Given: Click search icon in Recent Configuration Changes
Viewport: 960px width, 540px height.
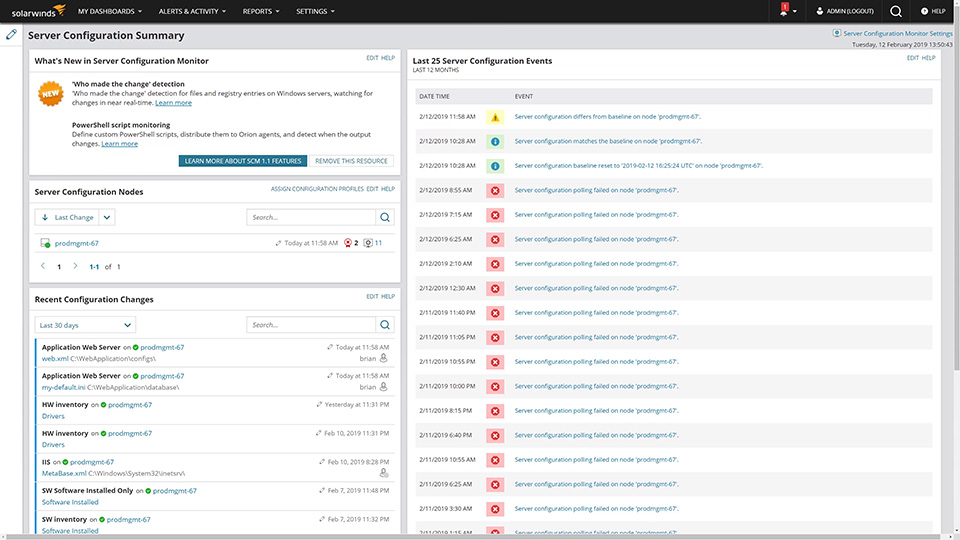Looking at the screenshot, I should pyautogui.click(x=385, y=325).
